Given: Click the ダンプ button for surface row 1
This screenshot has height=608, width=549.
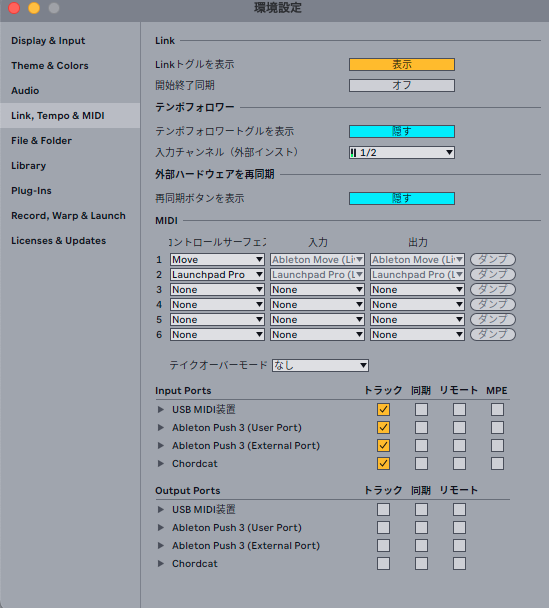Looking at the screenshot, I should click(x=493, y=259).
